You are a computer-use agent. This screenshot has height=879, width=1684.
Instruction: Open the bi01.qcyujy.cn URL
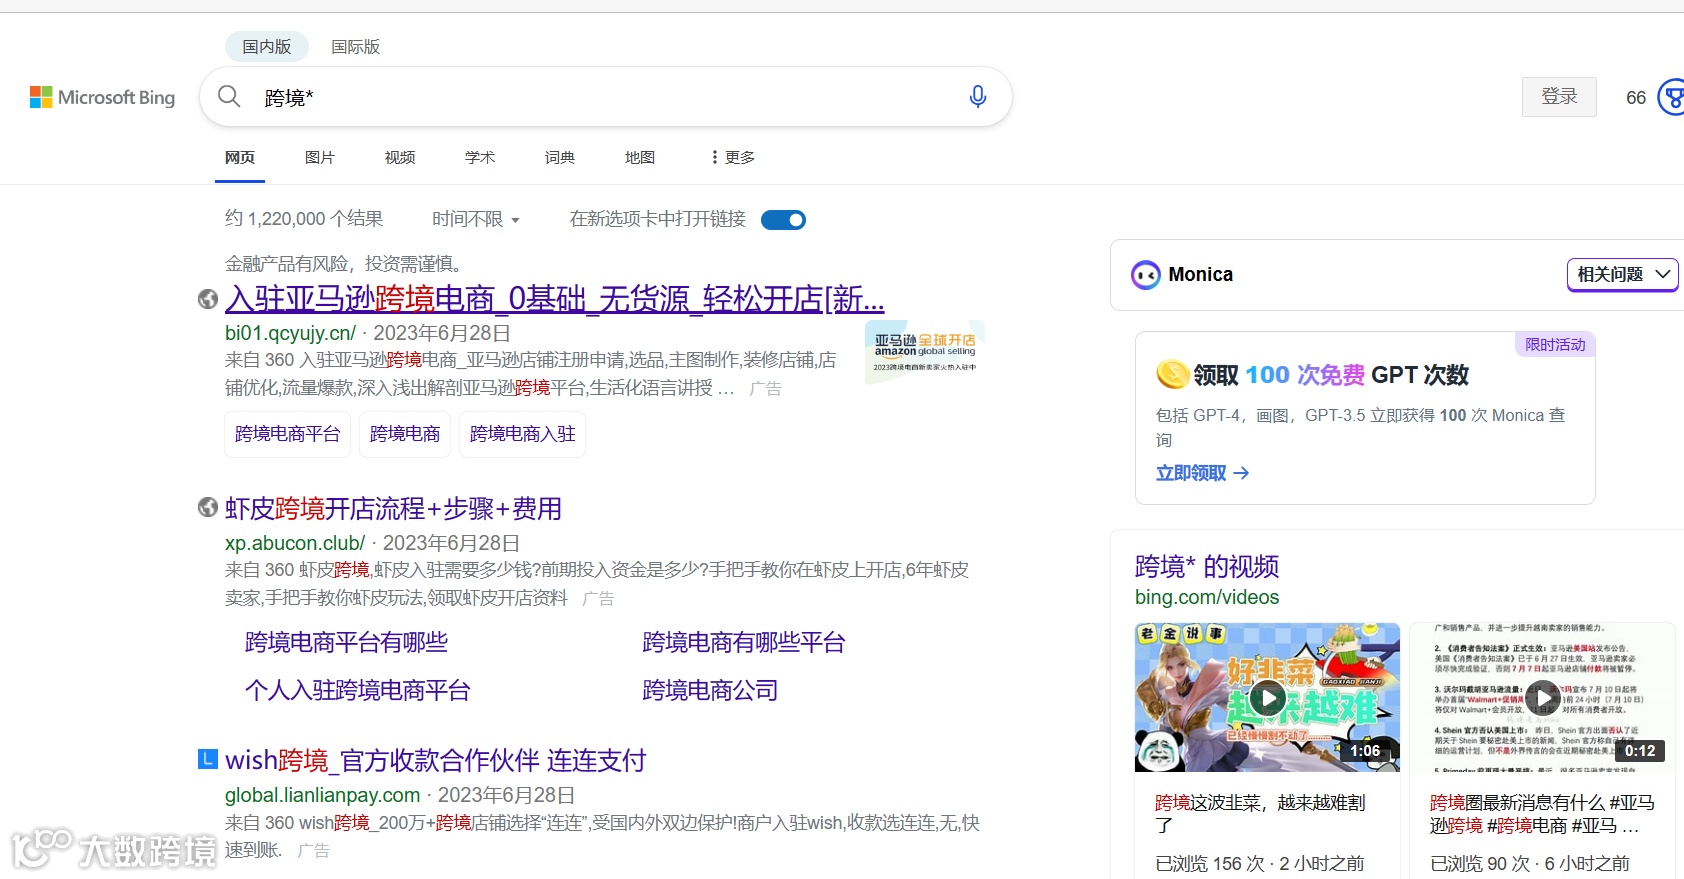290,333
